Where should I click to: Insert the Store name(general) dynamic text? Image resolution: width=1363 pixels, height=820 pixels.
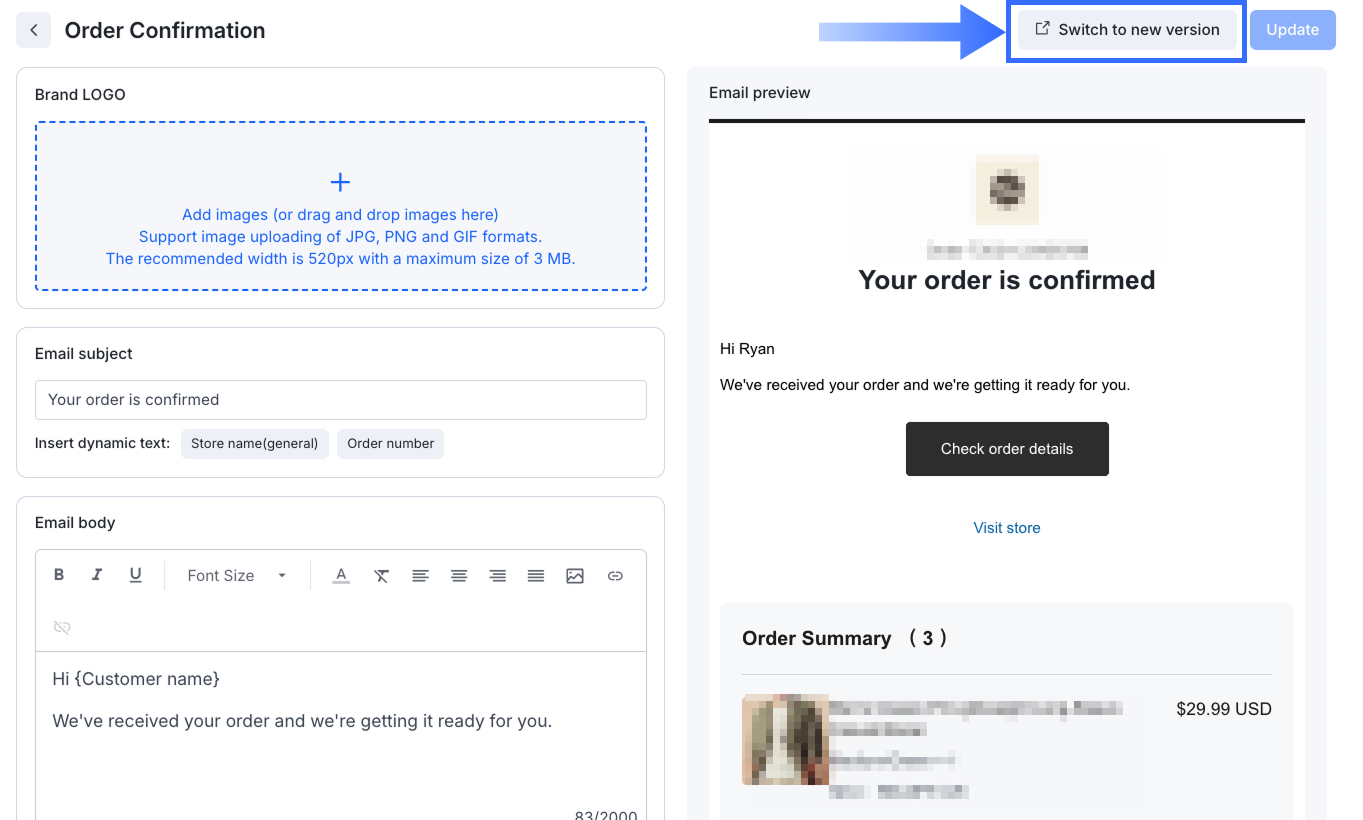point(254,444)
